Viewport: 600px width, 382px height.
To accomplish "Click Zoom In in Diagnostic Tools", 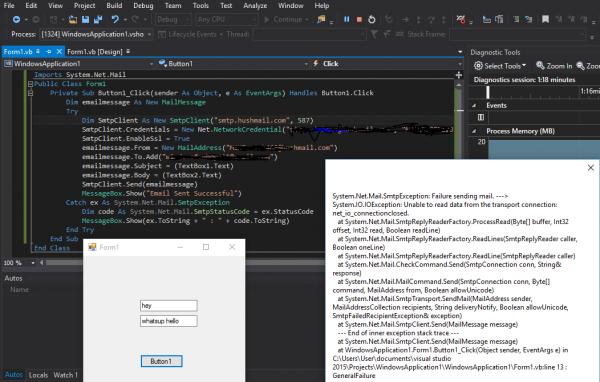I will (554, 66).
